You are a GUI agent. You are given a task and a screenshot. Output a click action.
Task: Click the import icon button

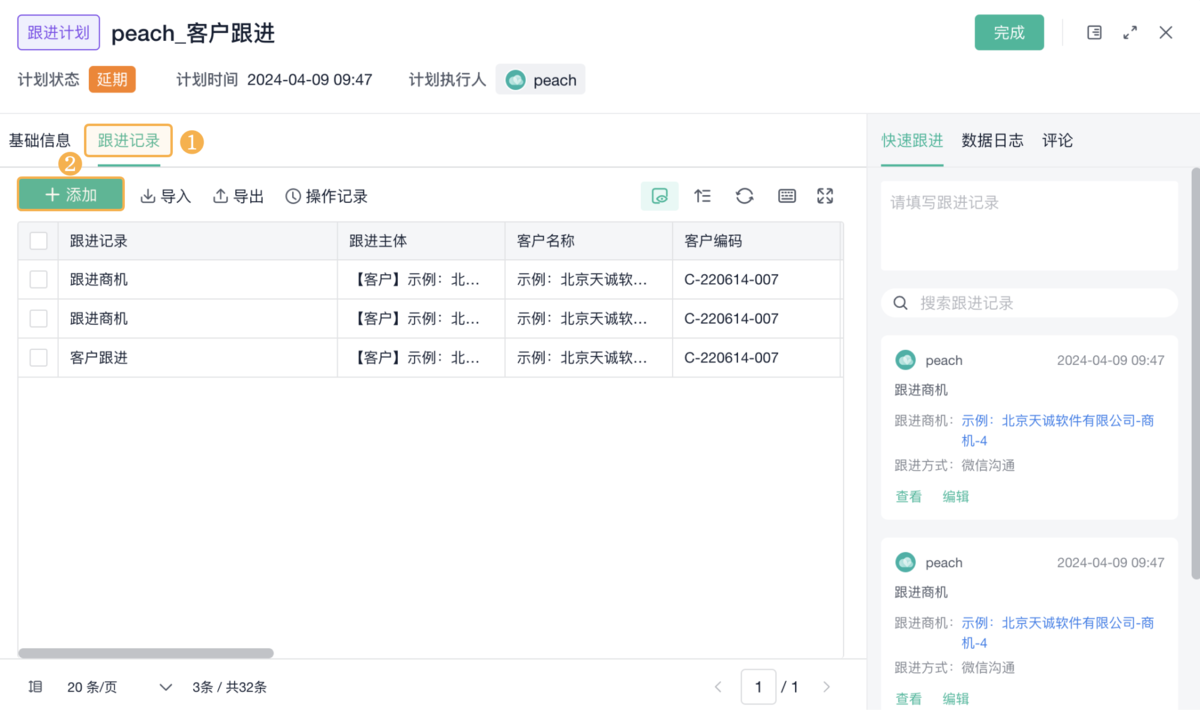(x=165, y=196)
